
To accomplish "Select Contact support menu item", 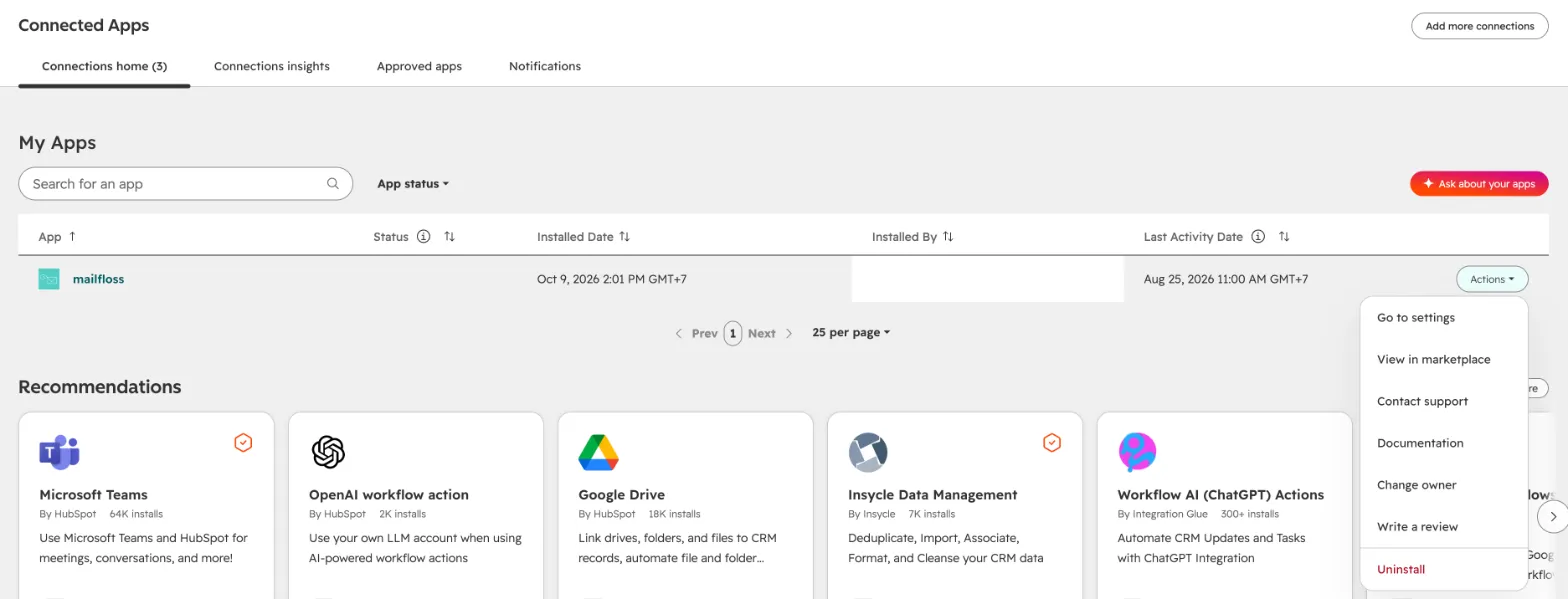I will pyautogui.click(x=1444, y=402).
